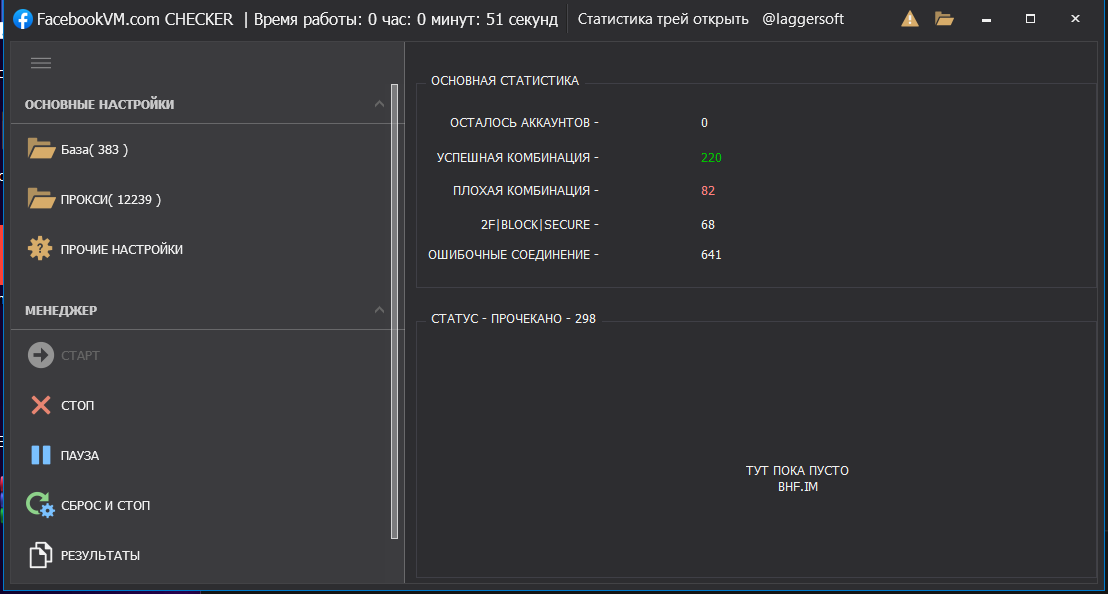Click the BHF.IM text
The image size is (1108, 594).
click(x=798, y=487)
